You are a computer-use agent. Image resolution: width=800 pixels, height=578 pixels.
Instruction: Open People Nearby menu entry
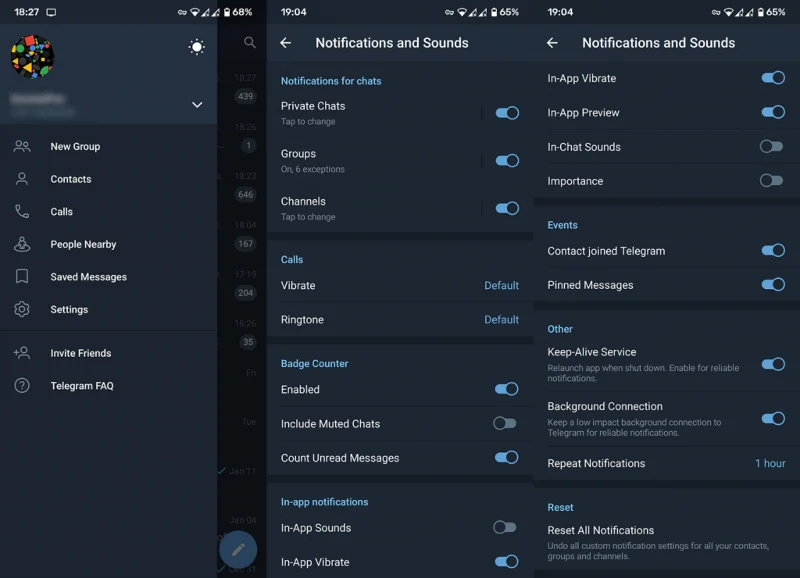[108, 244]
